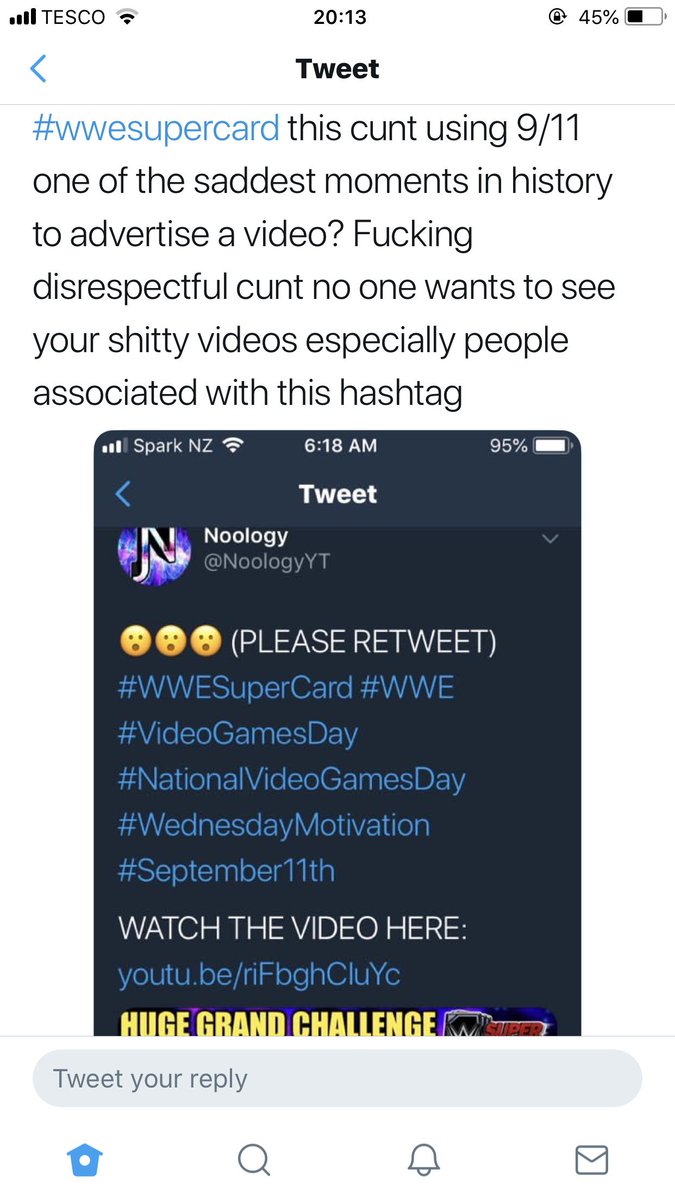The height and width of the screenshot is (1200, 675).
Task: Tap the Tweet your reply field
Action: click(x=337, y=1078)
